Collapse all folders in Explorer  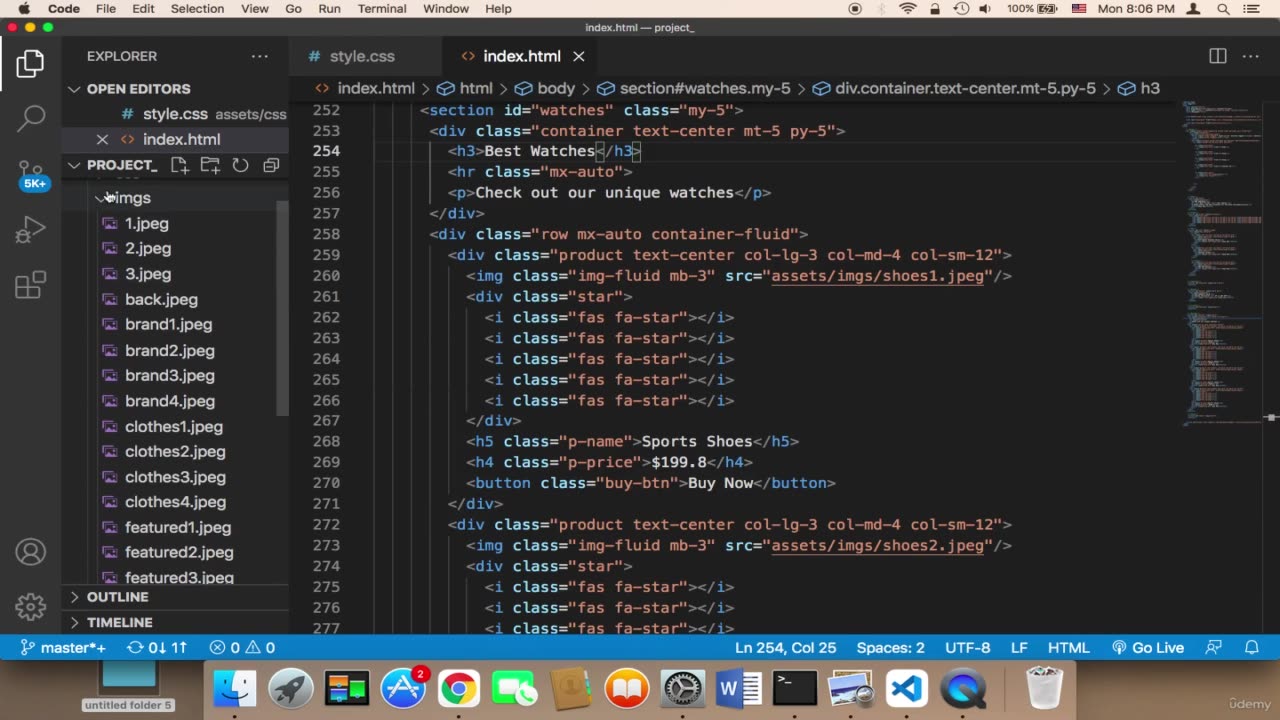(271, 165)
